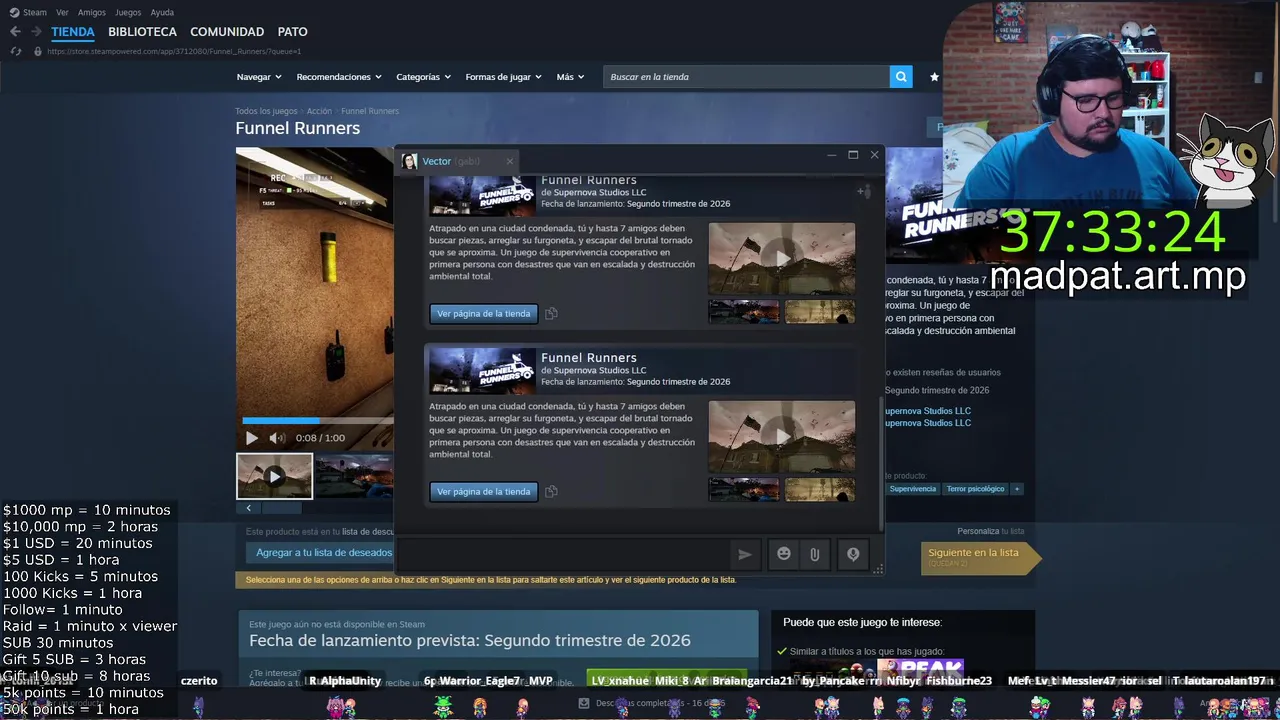This screenshot has width=1280, height=720.
Task: Select second screenshot thumbnail below trailer
Action: 355,477
